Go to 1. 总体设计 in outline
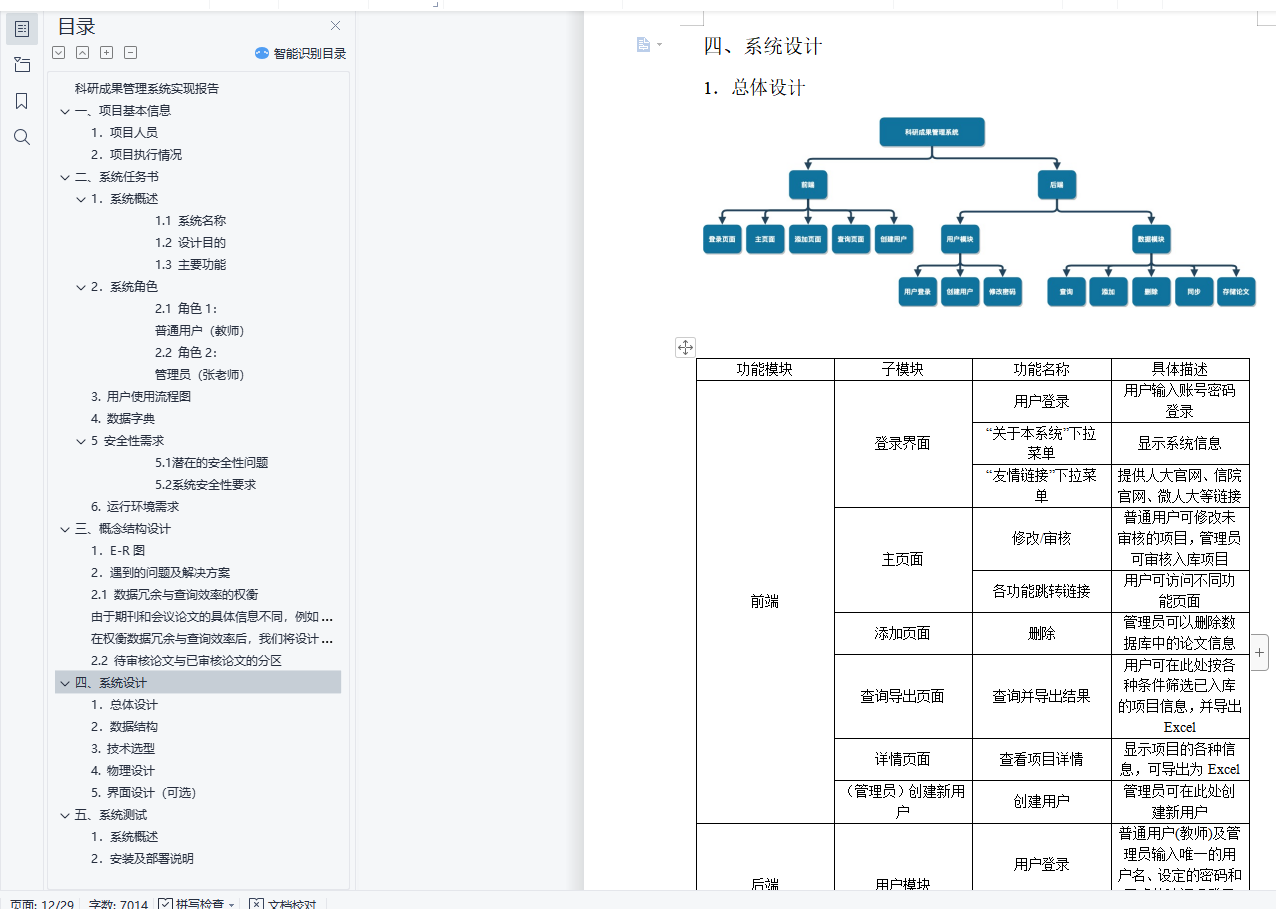Viewport: 1276px width, 909px height. pos(124,704)
